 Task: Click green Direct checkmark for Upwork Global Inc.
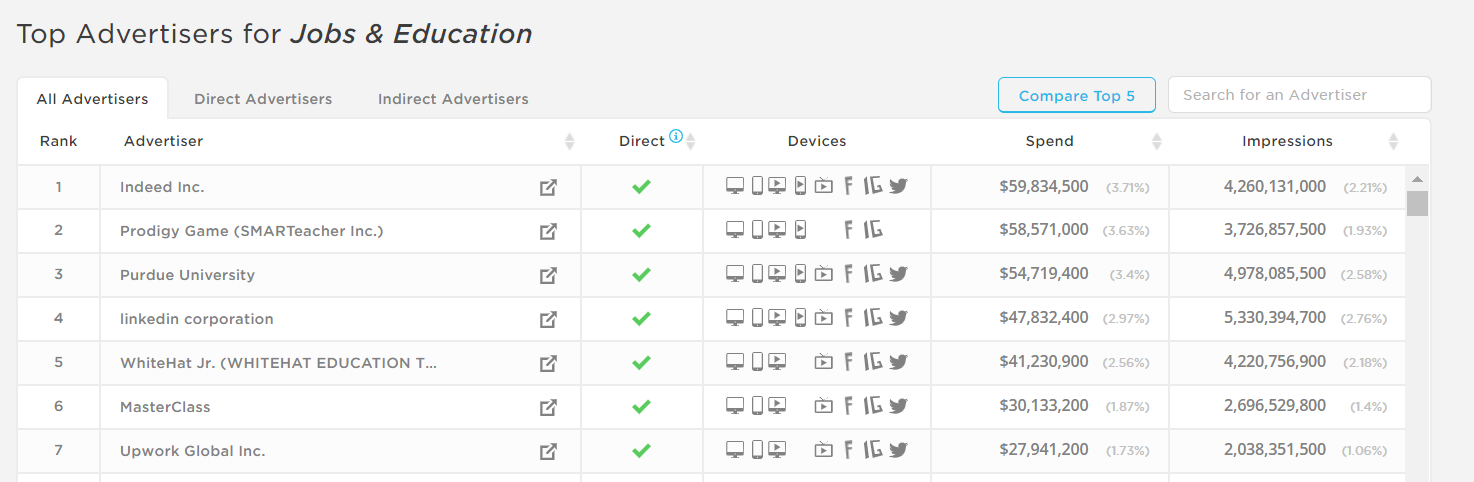(x=642, y=450)
